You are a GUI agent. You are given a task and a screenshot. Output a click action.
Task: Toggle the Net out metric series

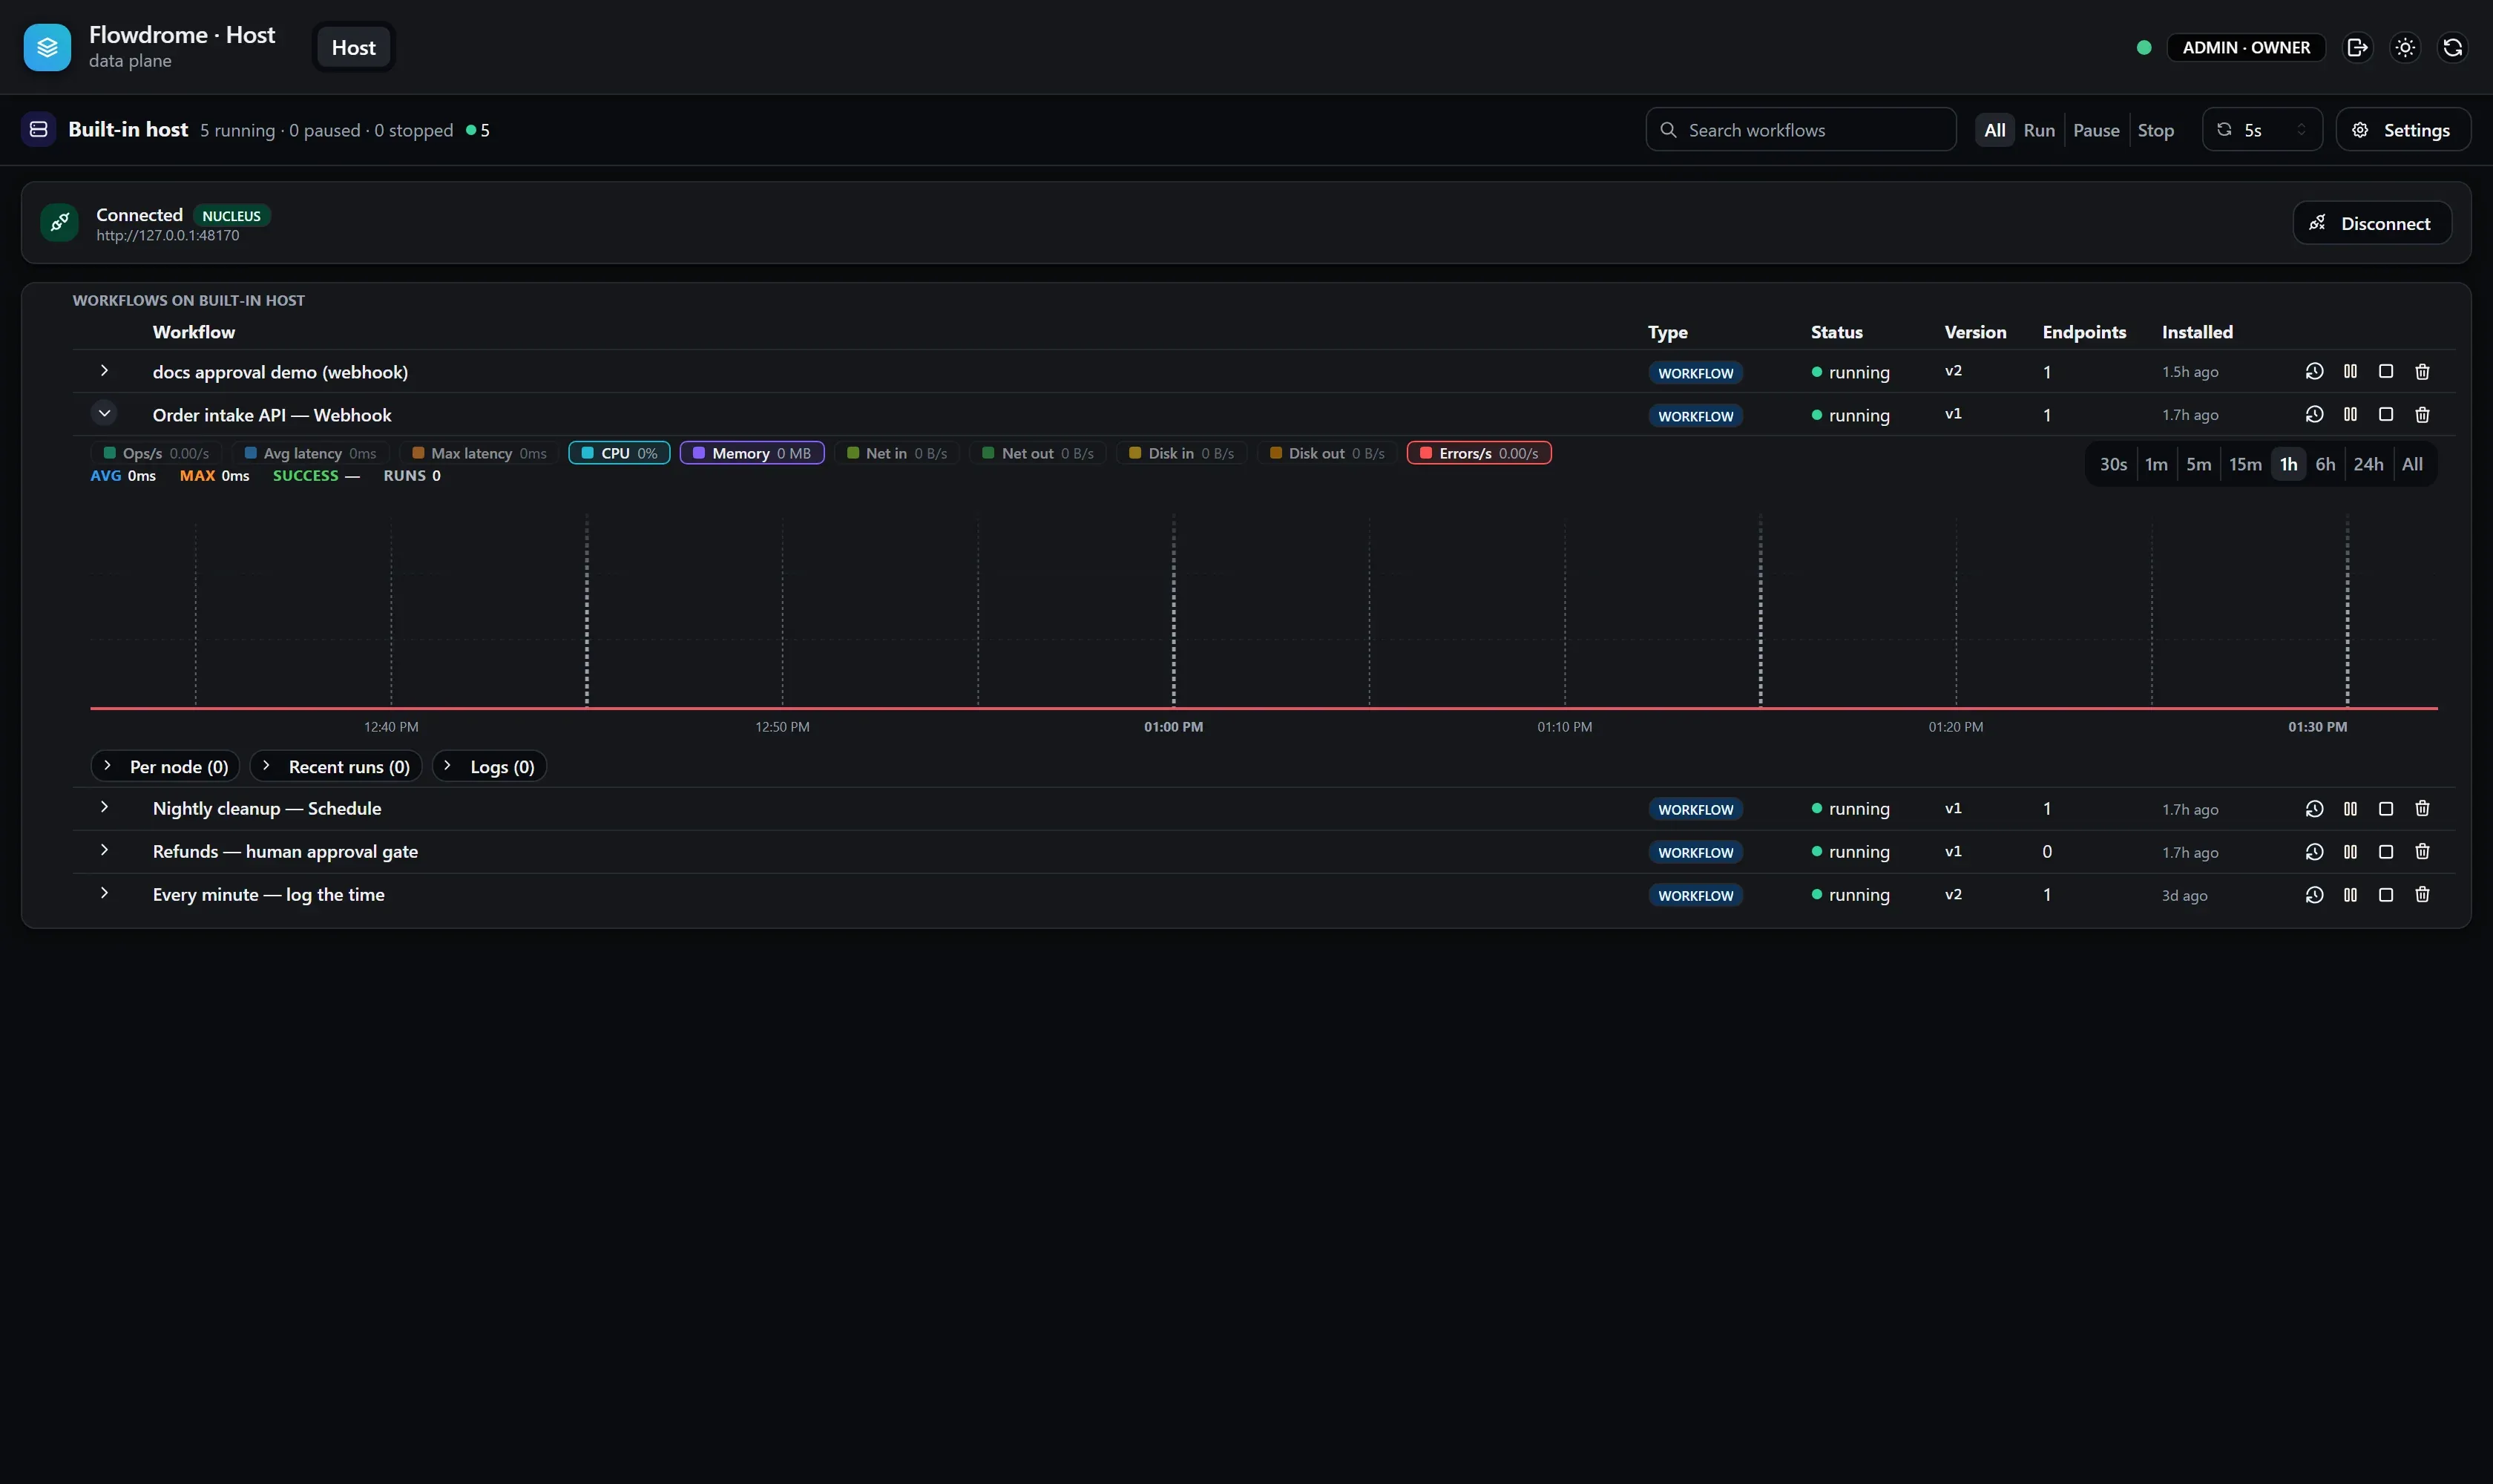pyautogui.click(x=1037, y=453)
